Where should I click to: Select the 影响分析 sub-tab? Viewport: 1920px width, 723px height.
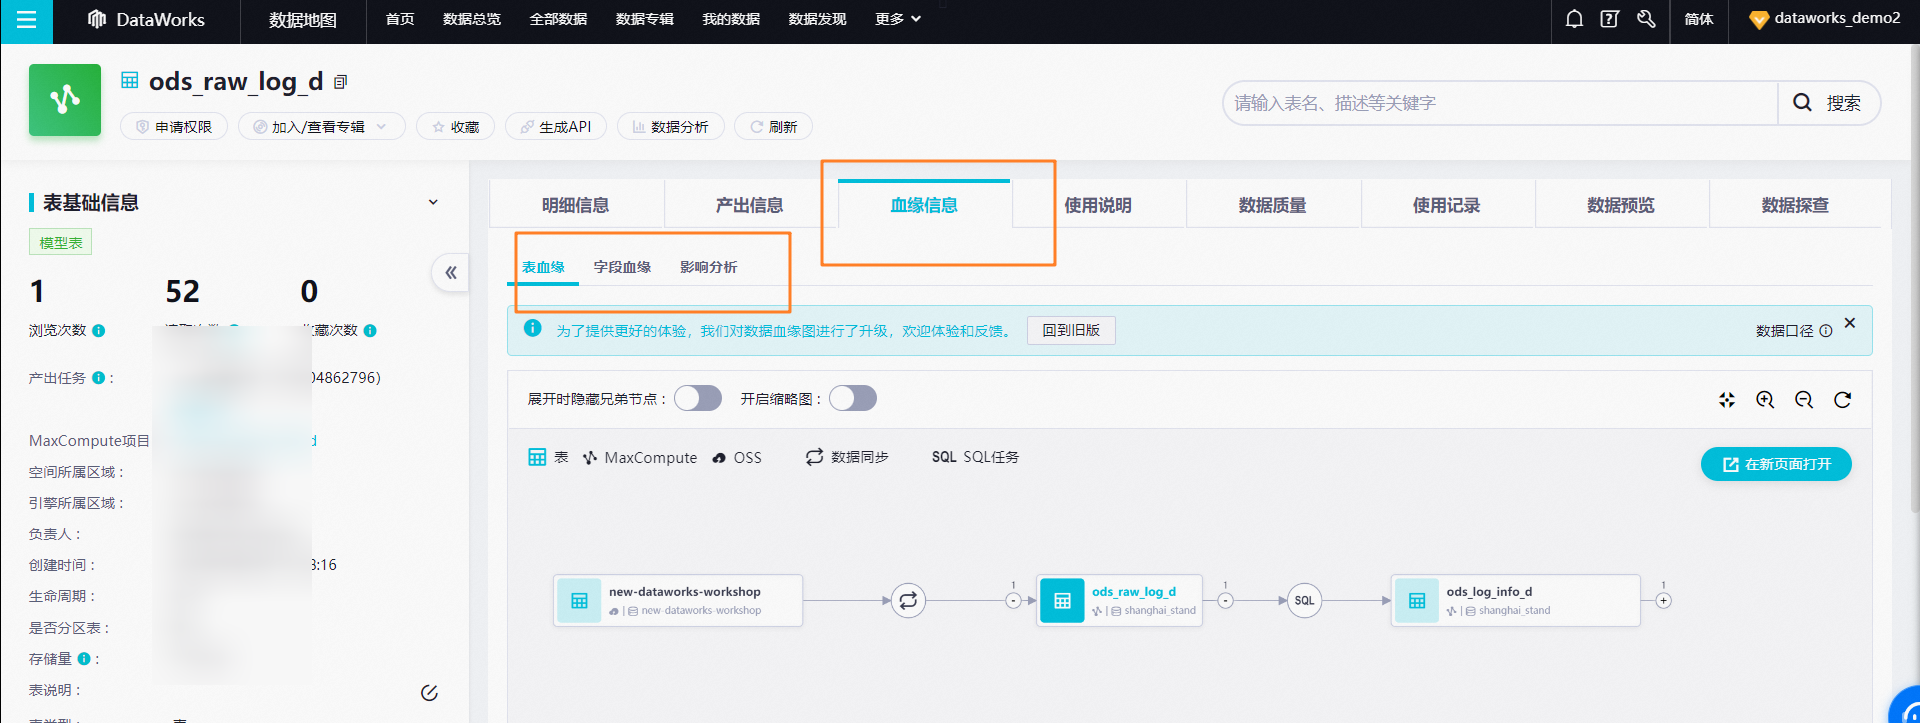(709, 267)
